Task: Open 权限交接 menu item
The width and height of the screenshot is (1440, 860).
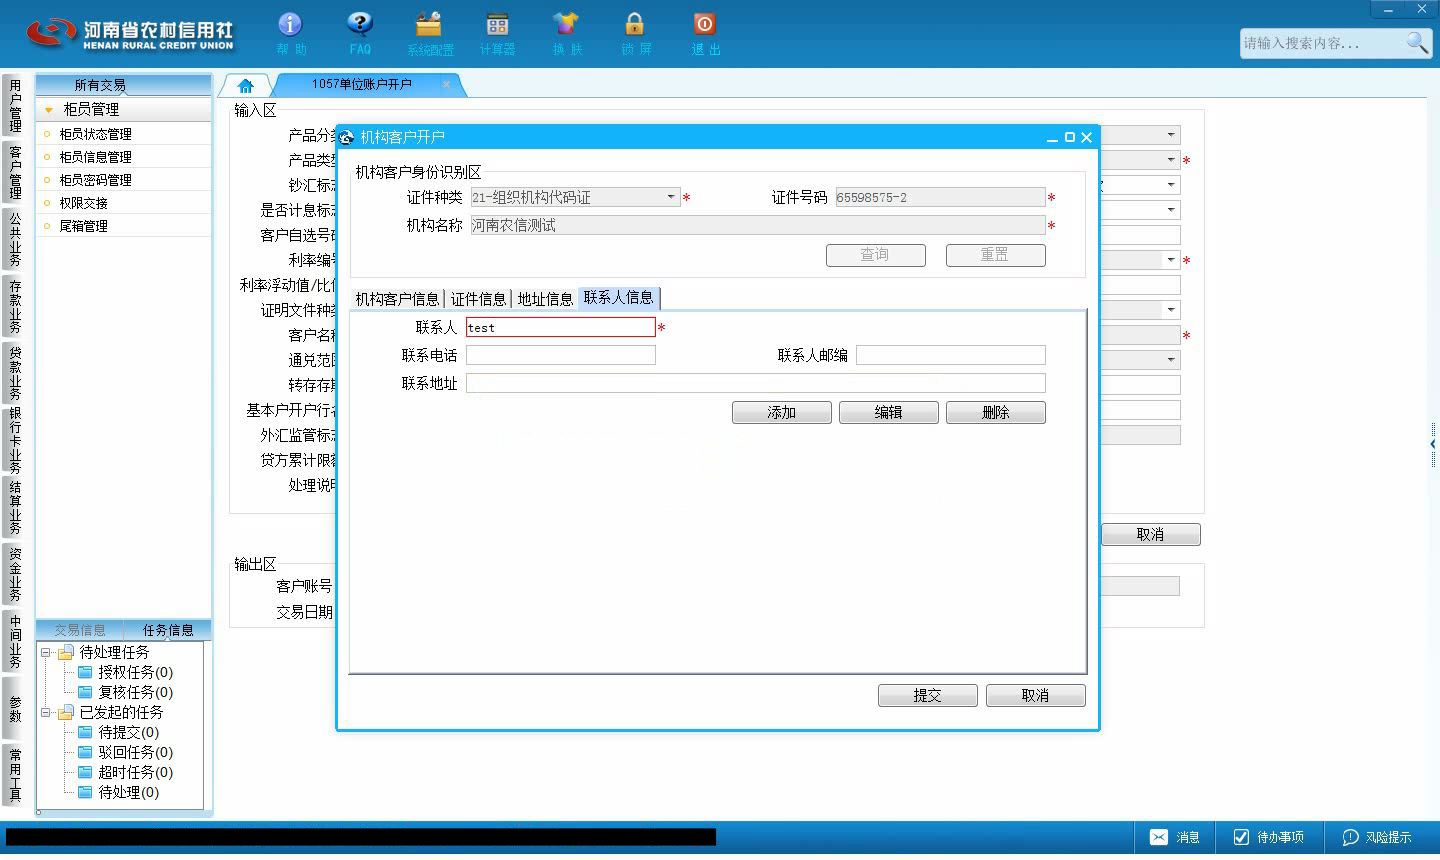Action: tap(83, 203)
